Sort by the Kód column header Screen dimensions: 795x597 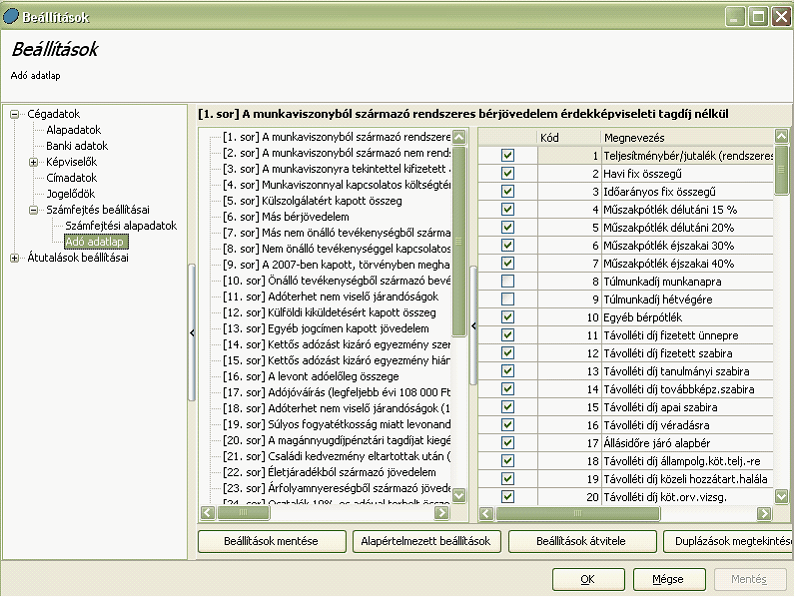pos(568,137)
